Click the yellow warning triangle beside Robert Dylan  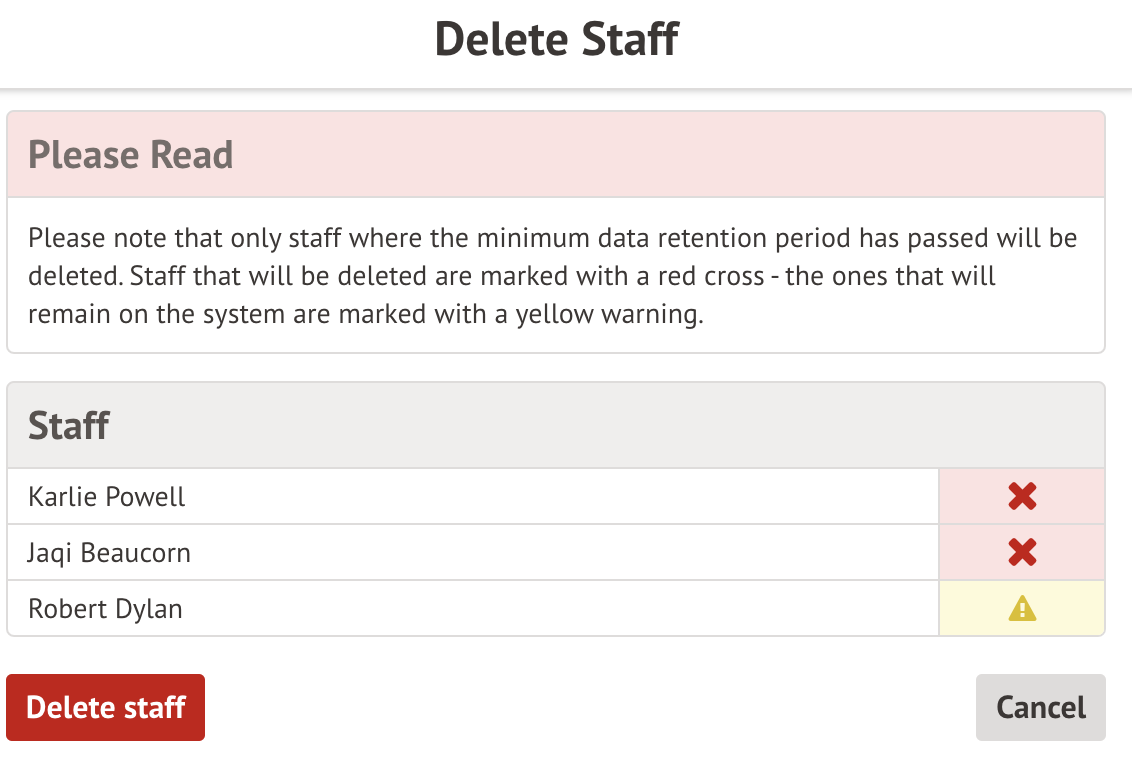[1022, 608]
